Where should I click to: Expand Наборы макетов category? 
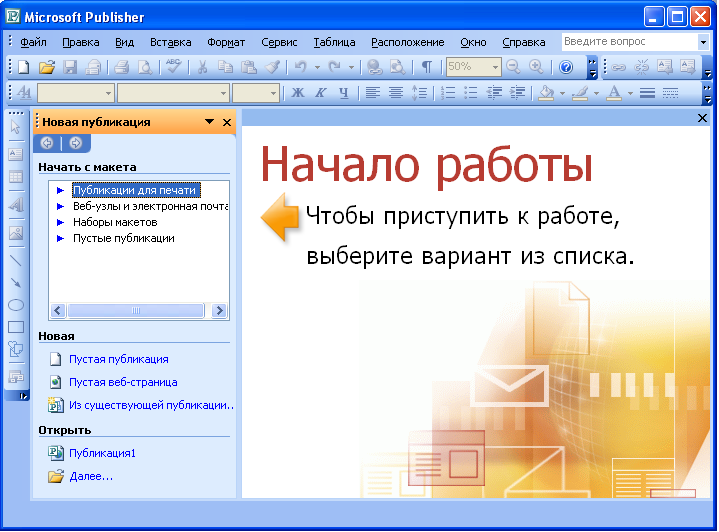click(x=60, y=222)
